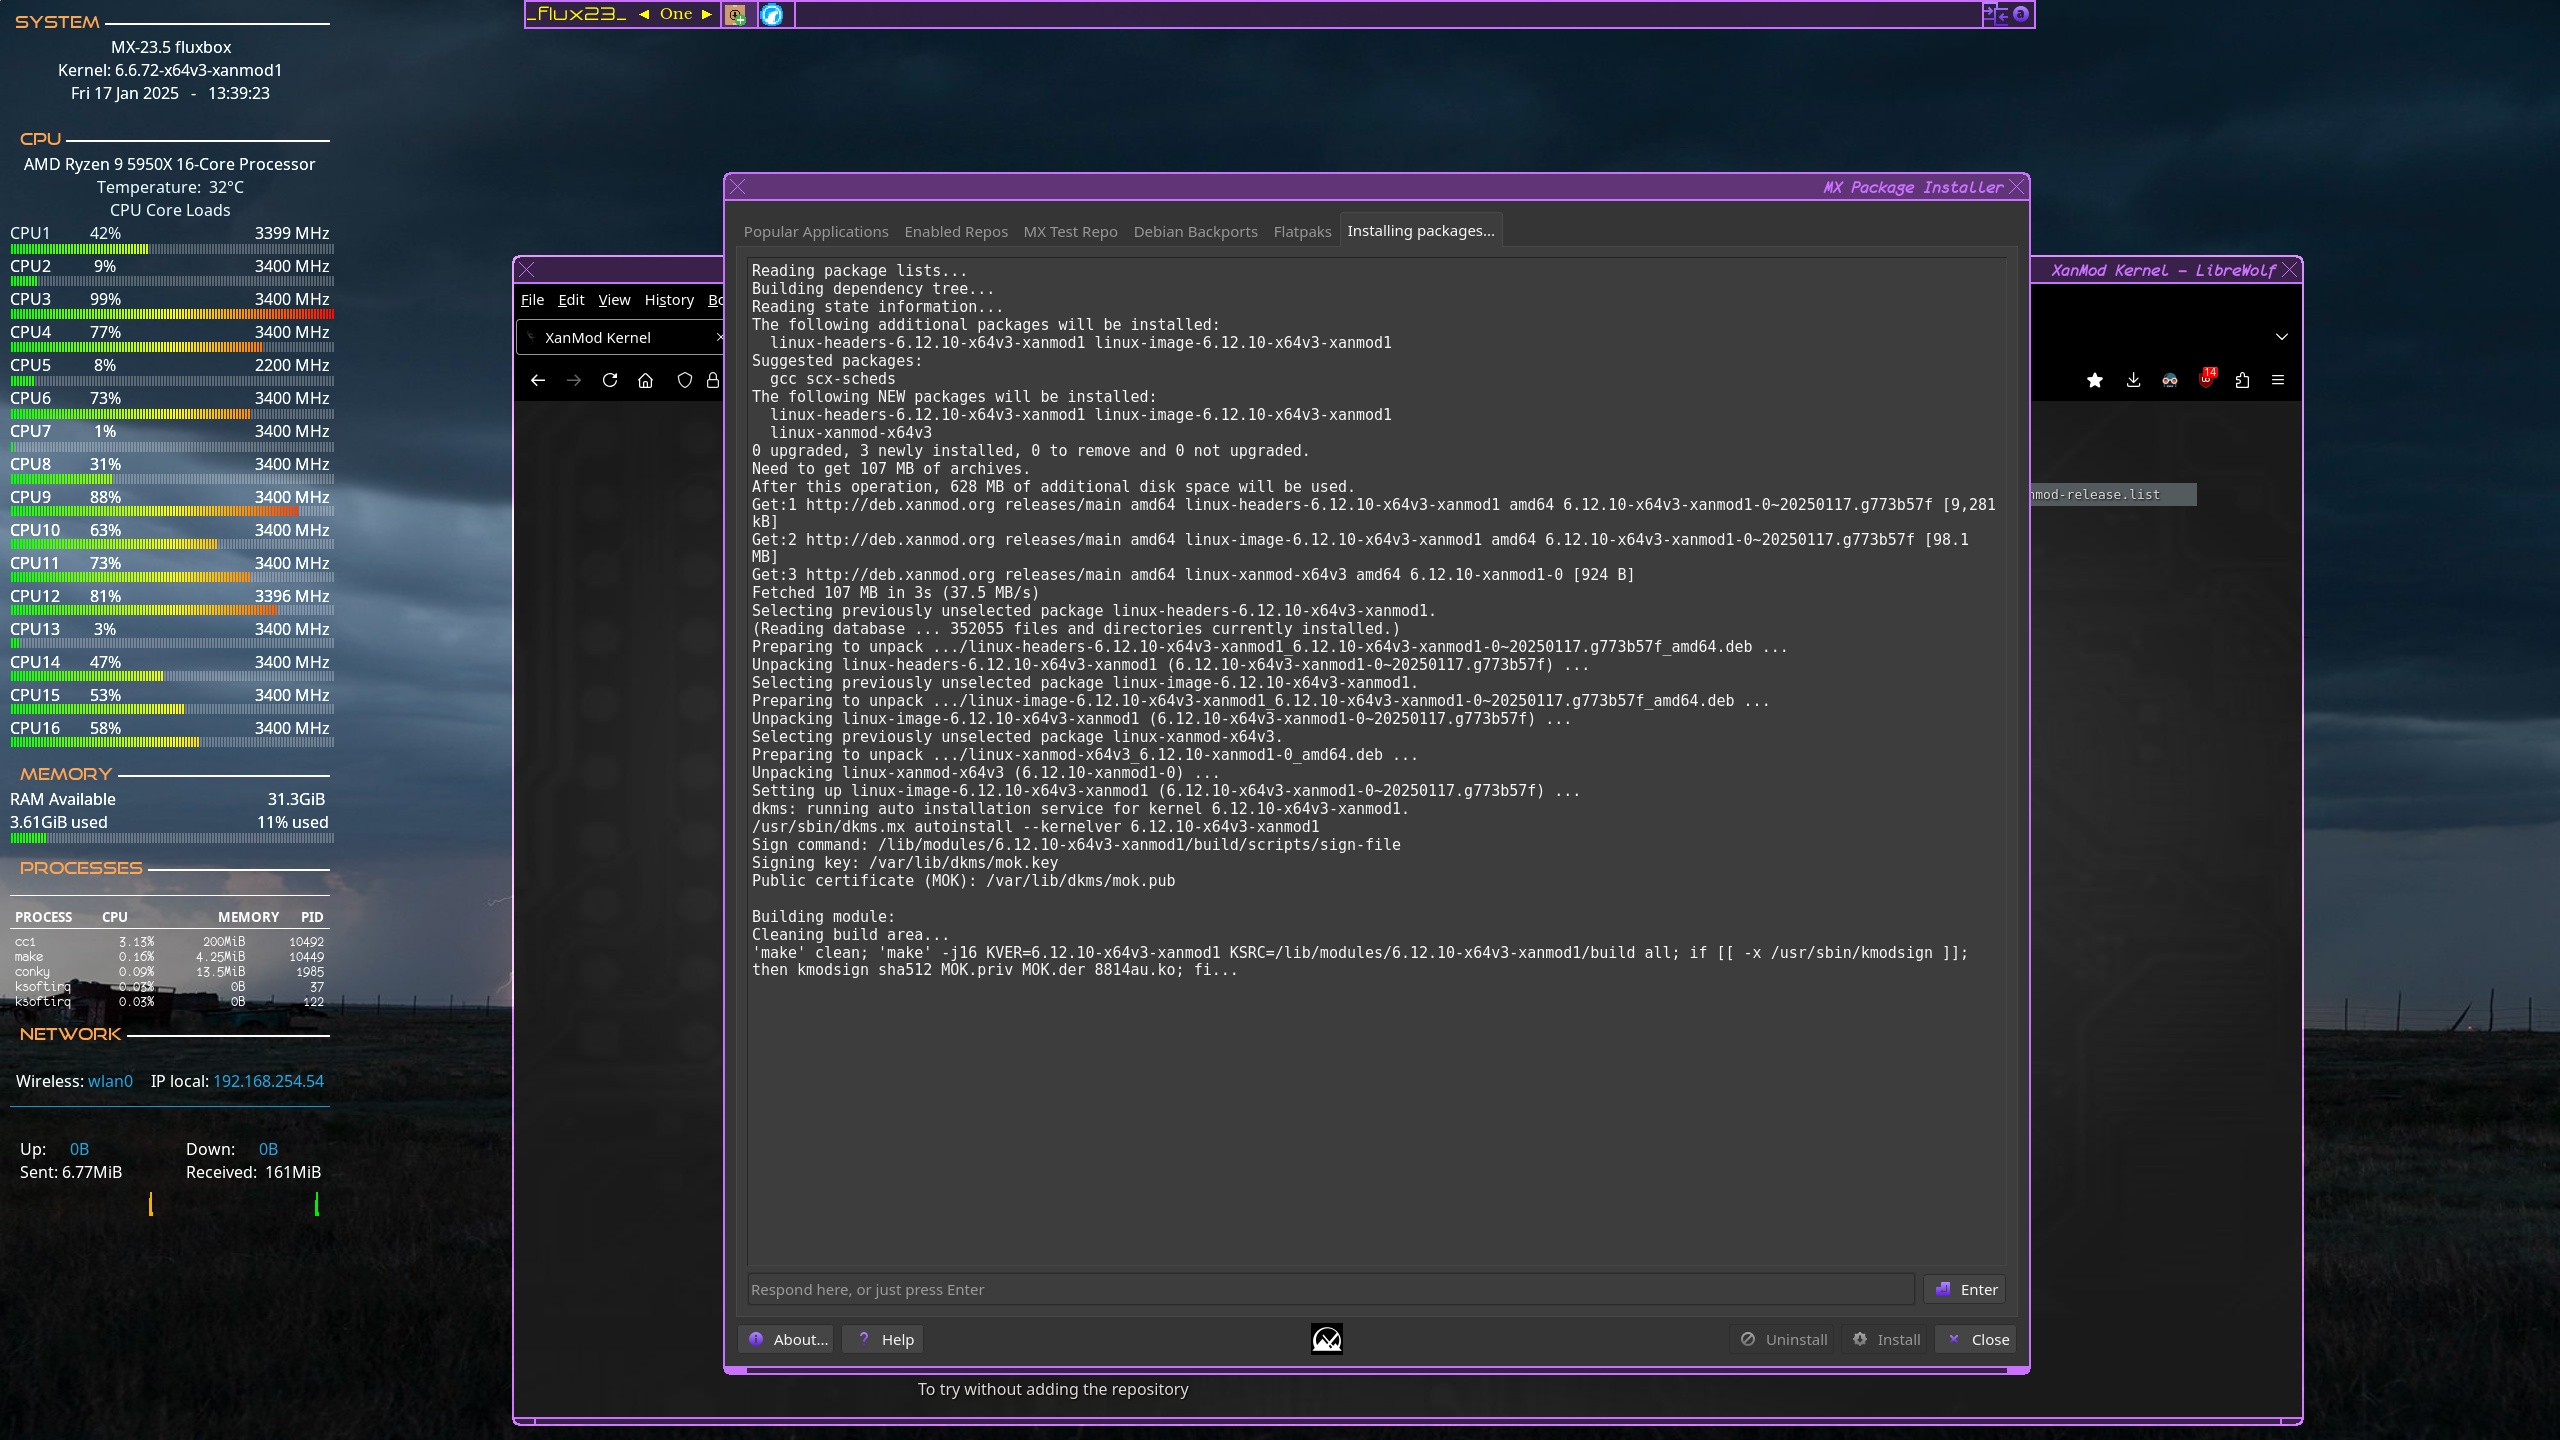This screenshot has height=1440, width=2560.
Task: Click the Help button
Action: pos(884,1340)
